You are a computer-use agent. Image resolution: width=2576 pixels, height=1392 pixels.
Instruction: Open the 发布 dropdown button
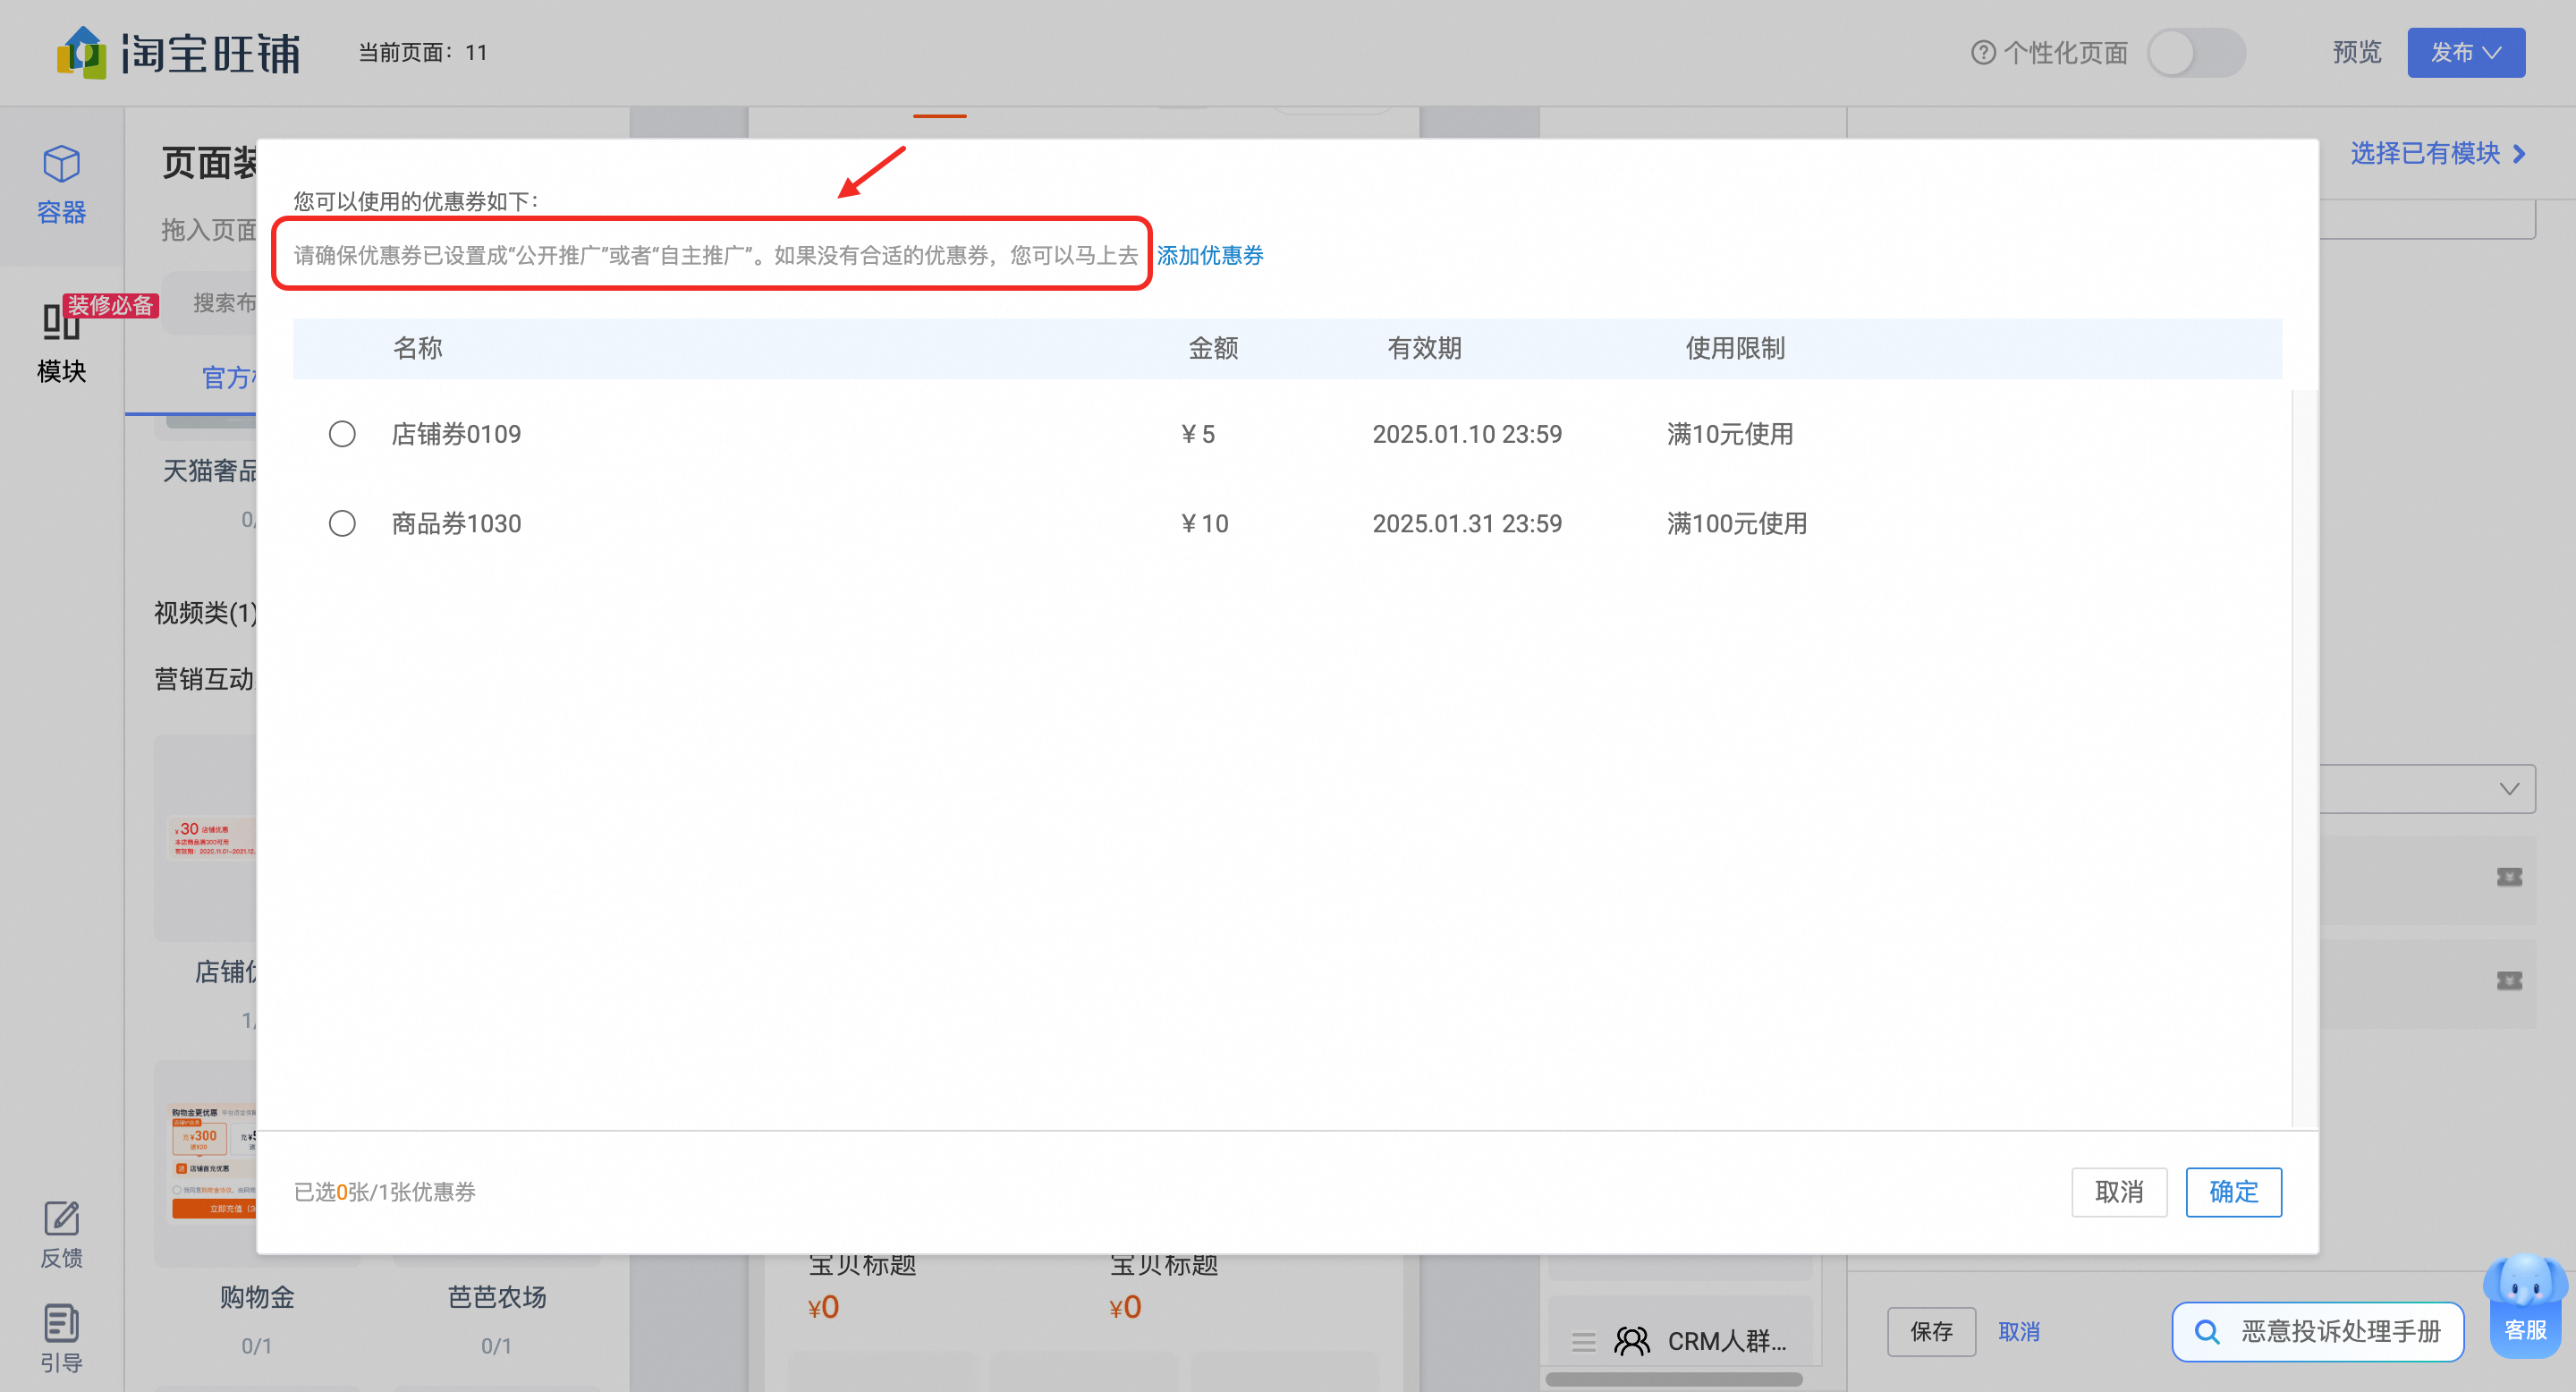tap(2465, 52)
